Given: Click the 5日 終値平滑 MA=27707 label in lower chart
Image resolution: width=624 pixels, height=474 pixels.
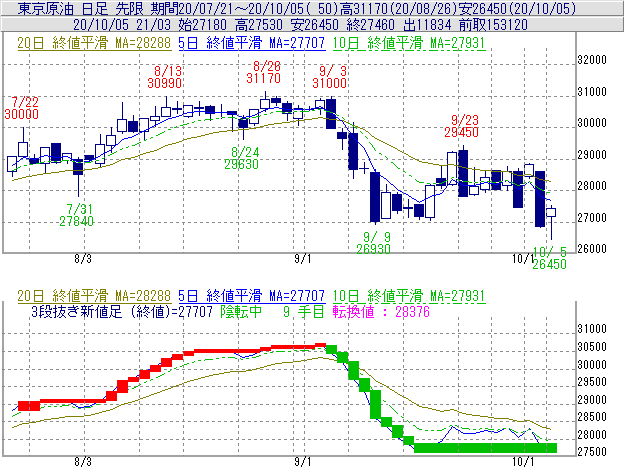Looking at the screenshot, I should 252,296.
